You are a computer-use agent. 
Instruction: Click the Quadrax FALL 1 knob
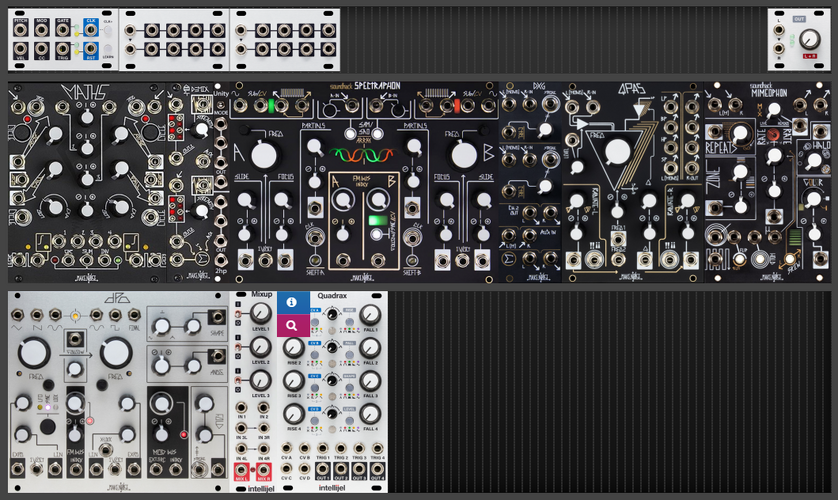[x=370, y=315]
